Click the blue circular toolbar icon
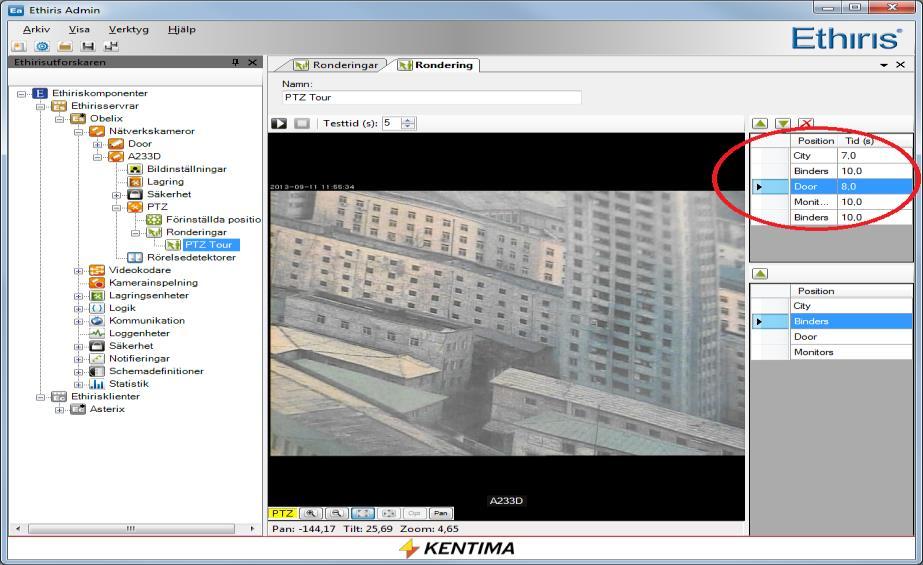This screenshot has height=565, width=923. coord(42,46)
